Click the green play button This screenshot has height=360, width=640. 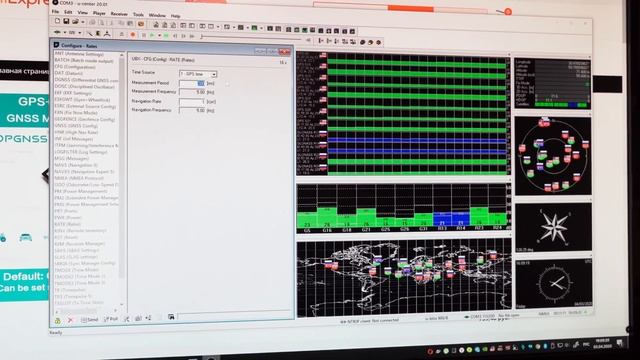point(152,36)
